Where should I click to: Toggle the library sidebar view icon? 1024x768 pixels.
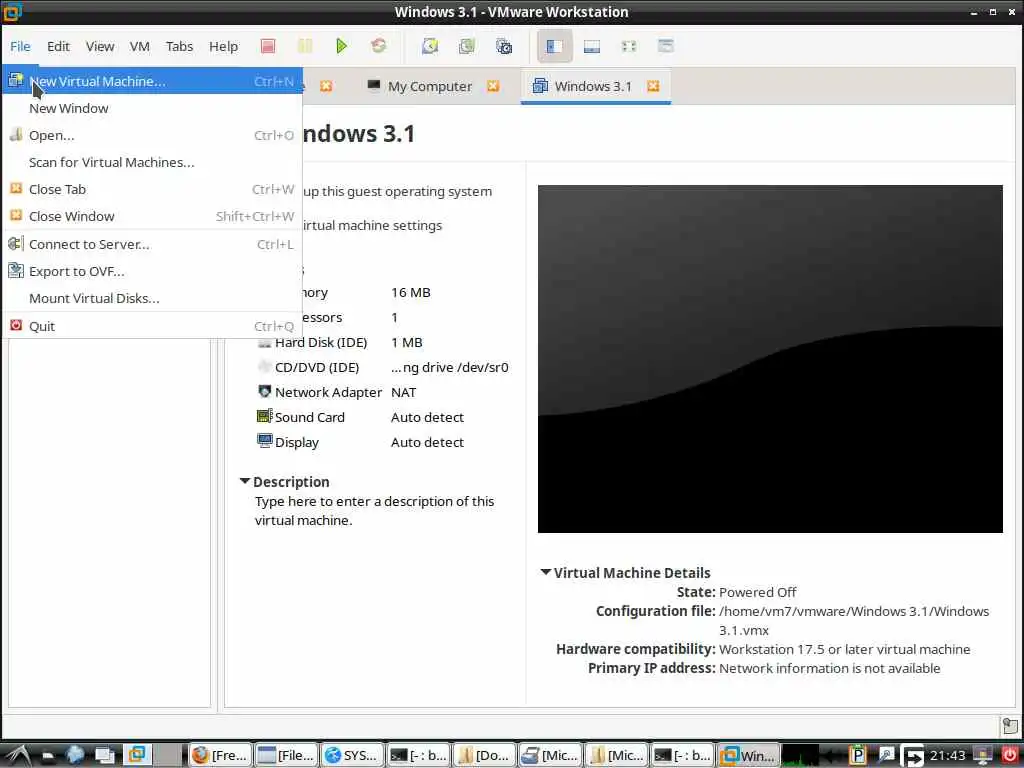pos(554,46)
